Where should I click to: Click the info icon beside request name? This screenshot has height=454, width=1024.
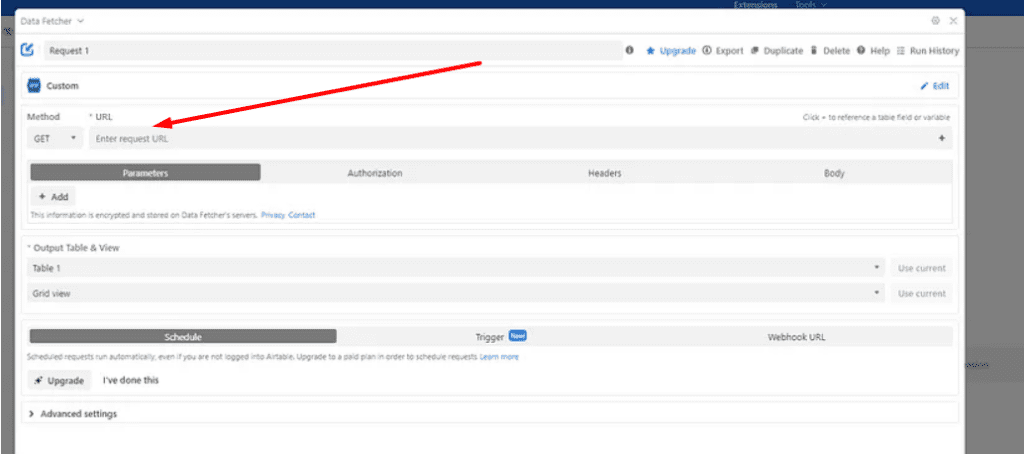630,50
